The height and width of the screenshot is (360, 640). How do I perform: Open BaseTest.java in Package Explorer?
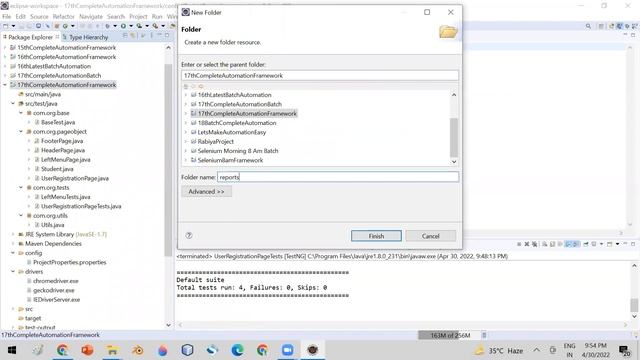coord(58,122)
